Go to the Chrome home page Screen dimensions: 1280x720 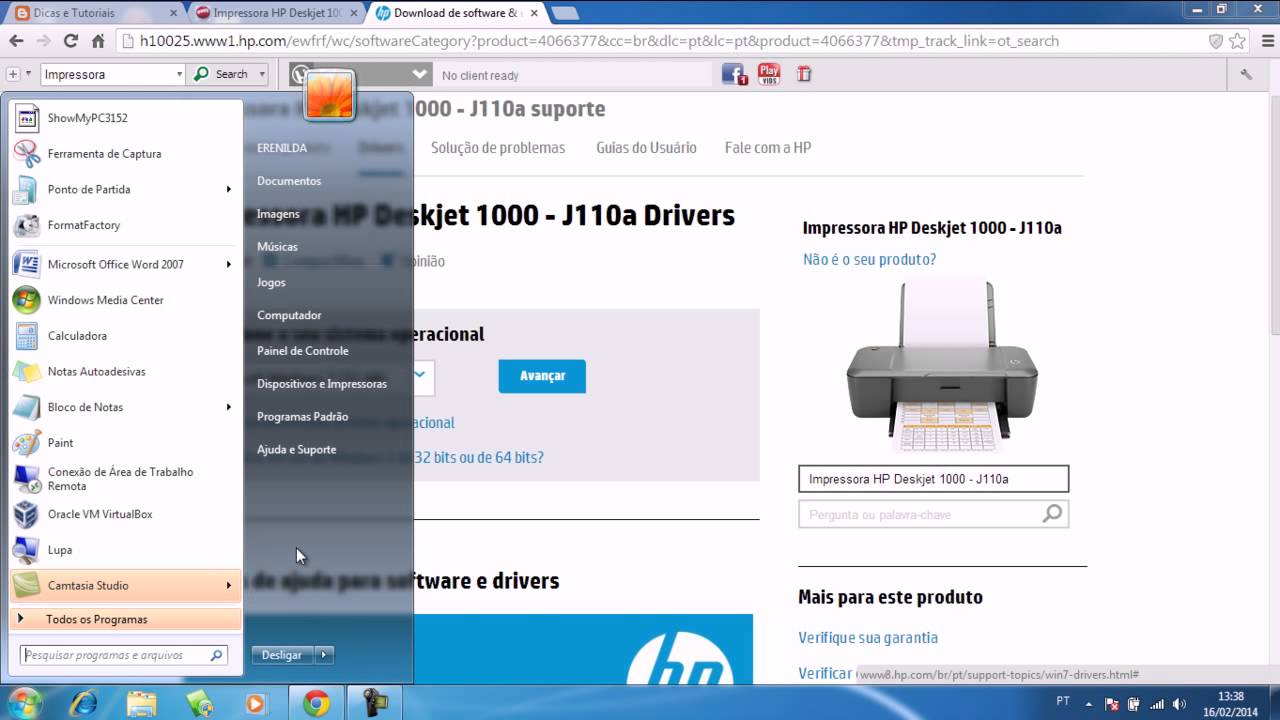click(x=98, y=41)
